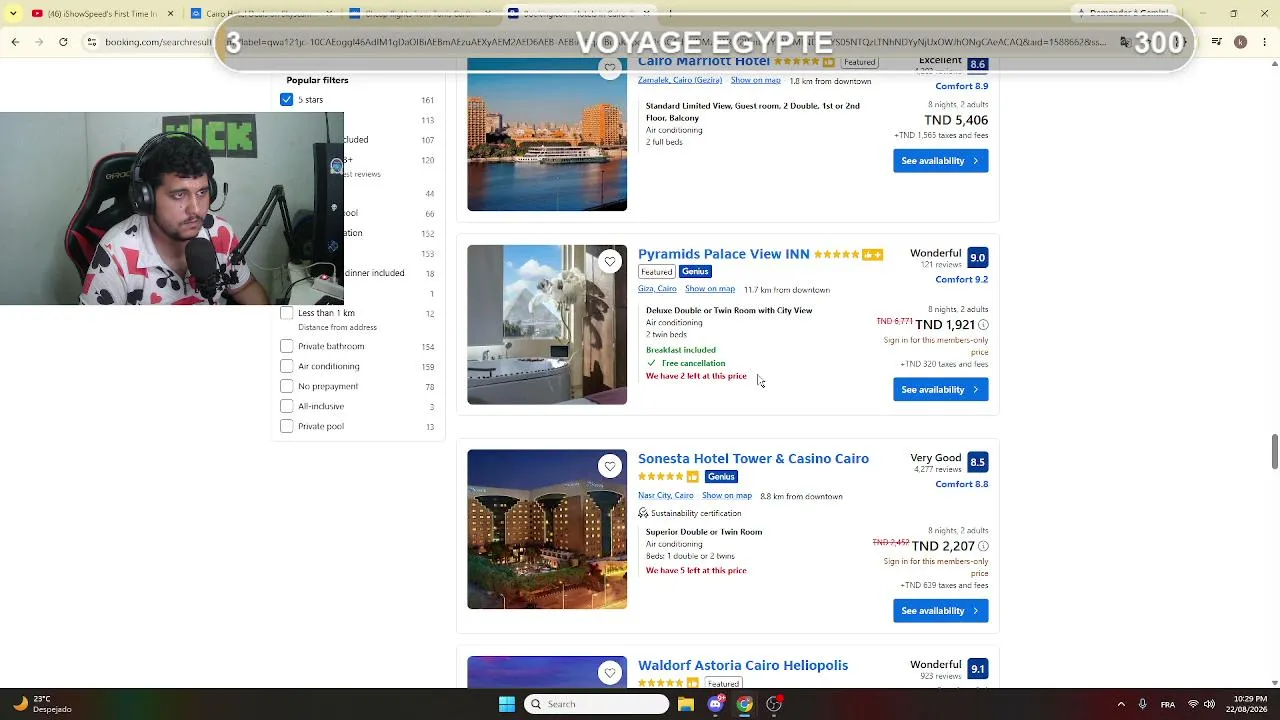Click the "We have 2 left at this price" text

(696, 376)
